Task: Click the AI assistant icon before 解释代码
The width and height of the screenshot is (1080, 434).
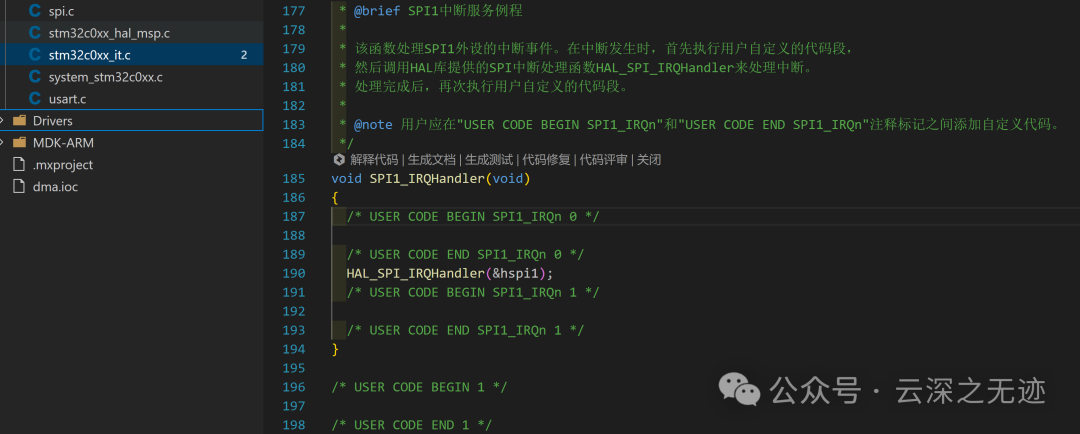Action: (340, 160)
